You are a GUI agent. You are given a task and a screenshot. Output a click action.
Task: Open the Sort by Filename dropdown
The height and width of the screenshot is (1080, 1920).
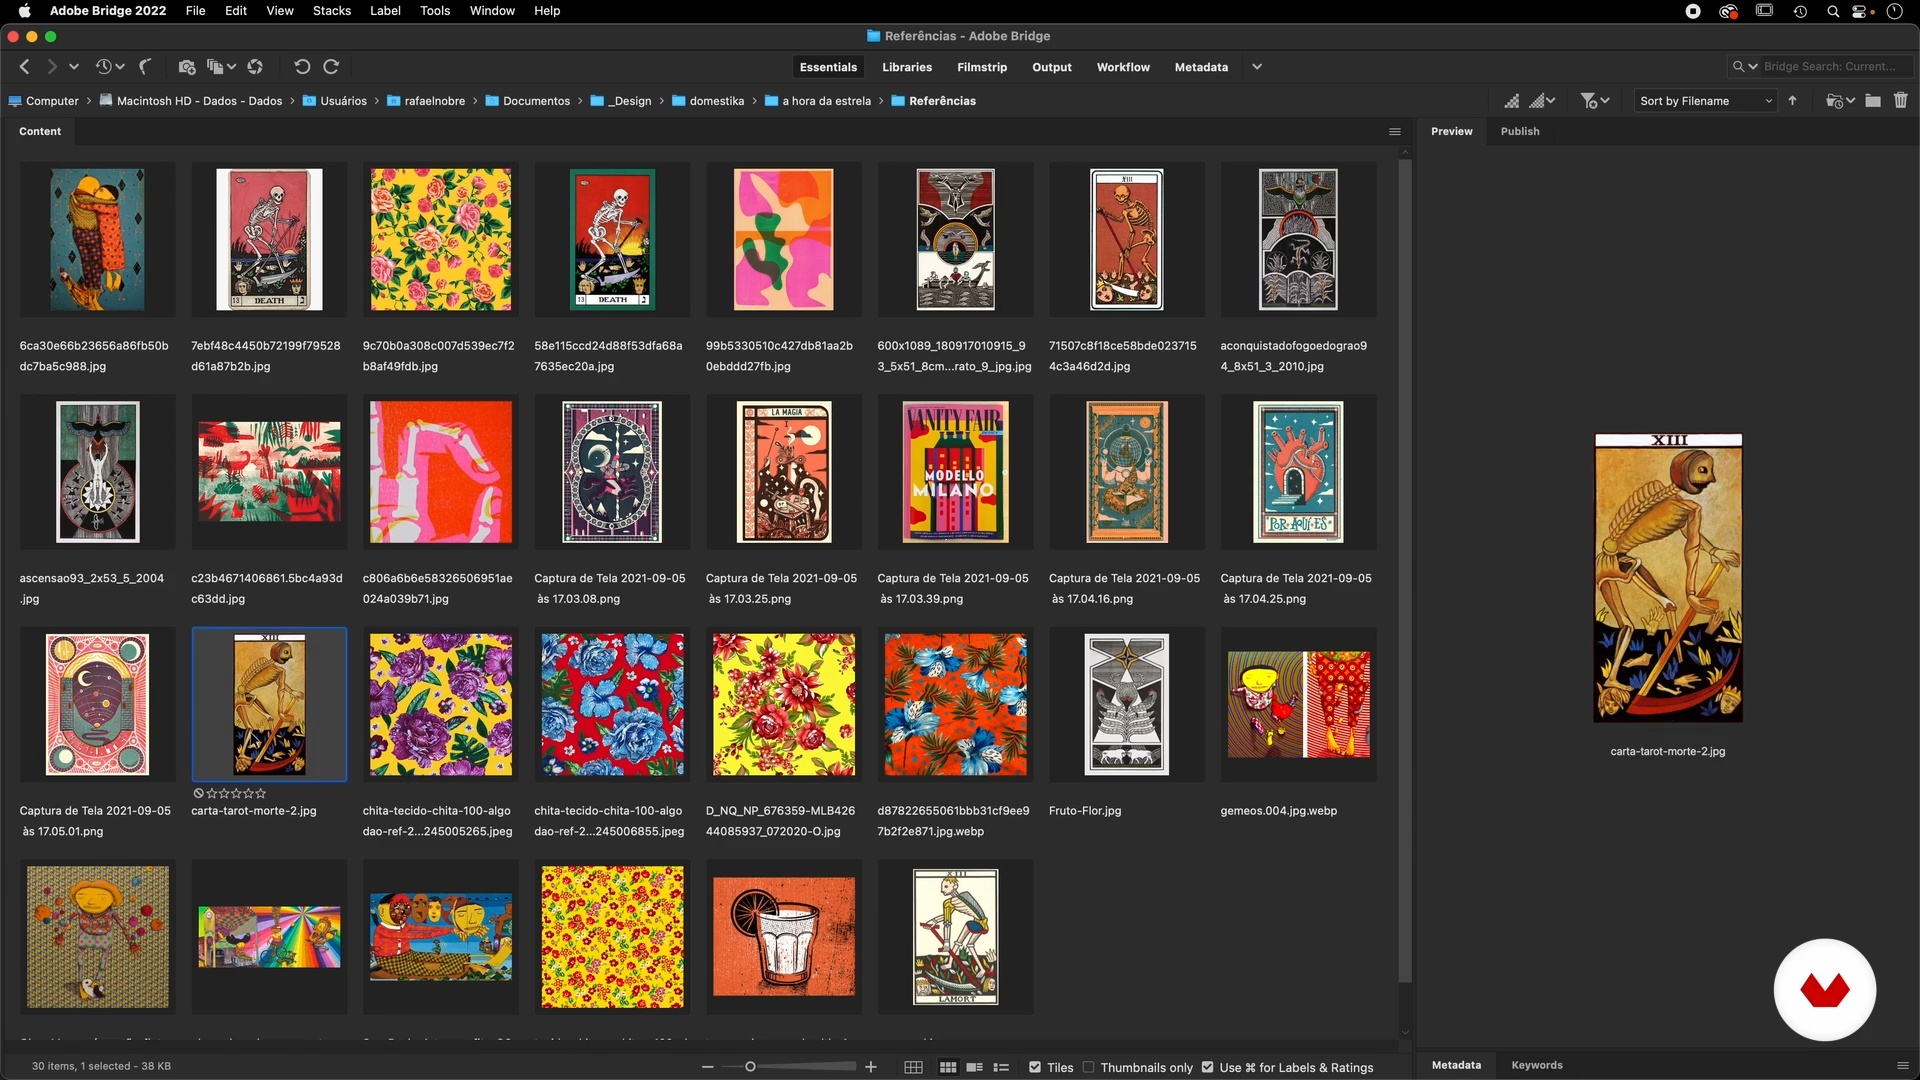1706,101
